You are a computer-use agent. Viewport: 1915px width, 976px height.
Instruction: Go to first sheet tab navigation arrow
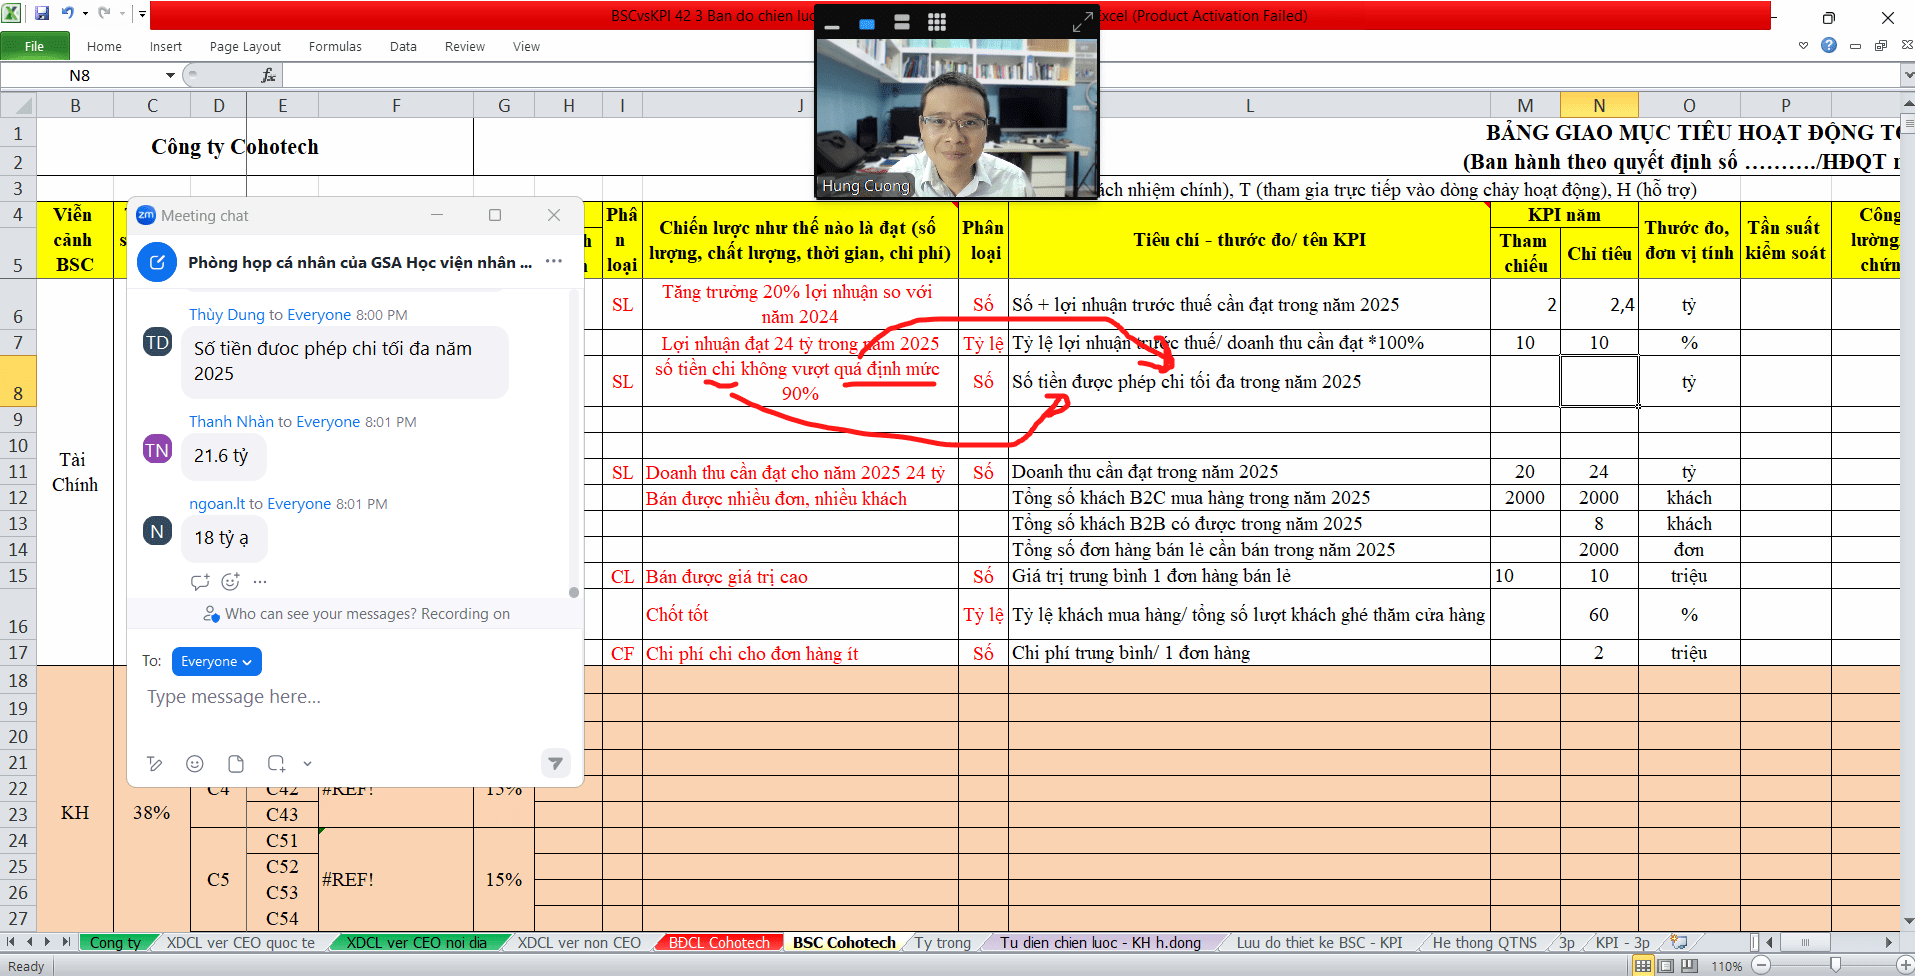click(11, 942)
